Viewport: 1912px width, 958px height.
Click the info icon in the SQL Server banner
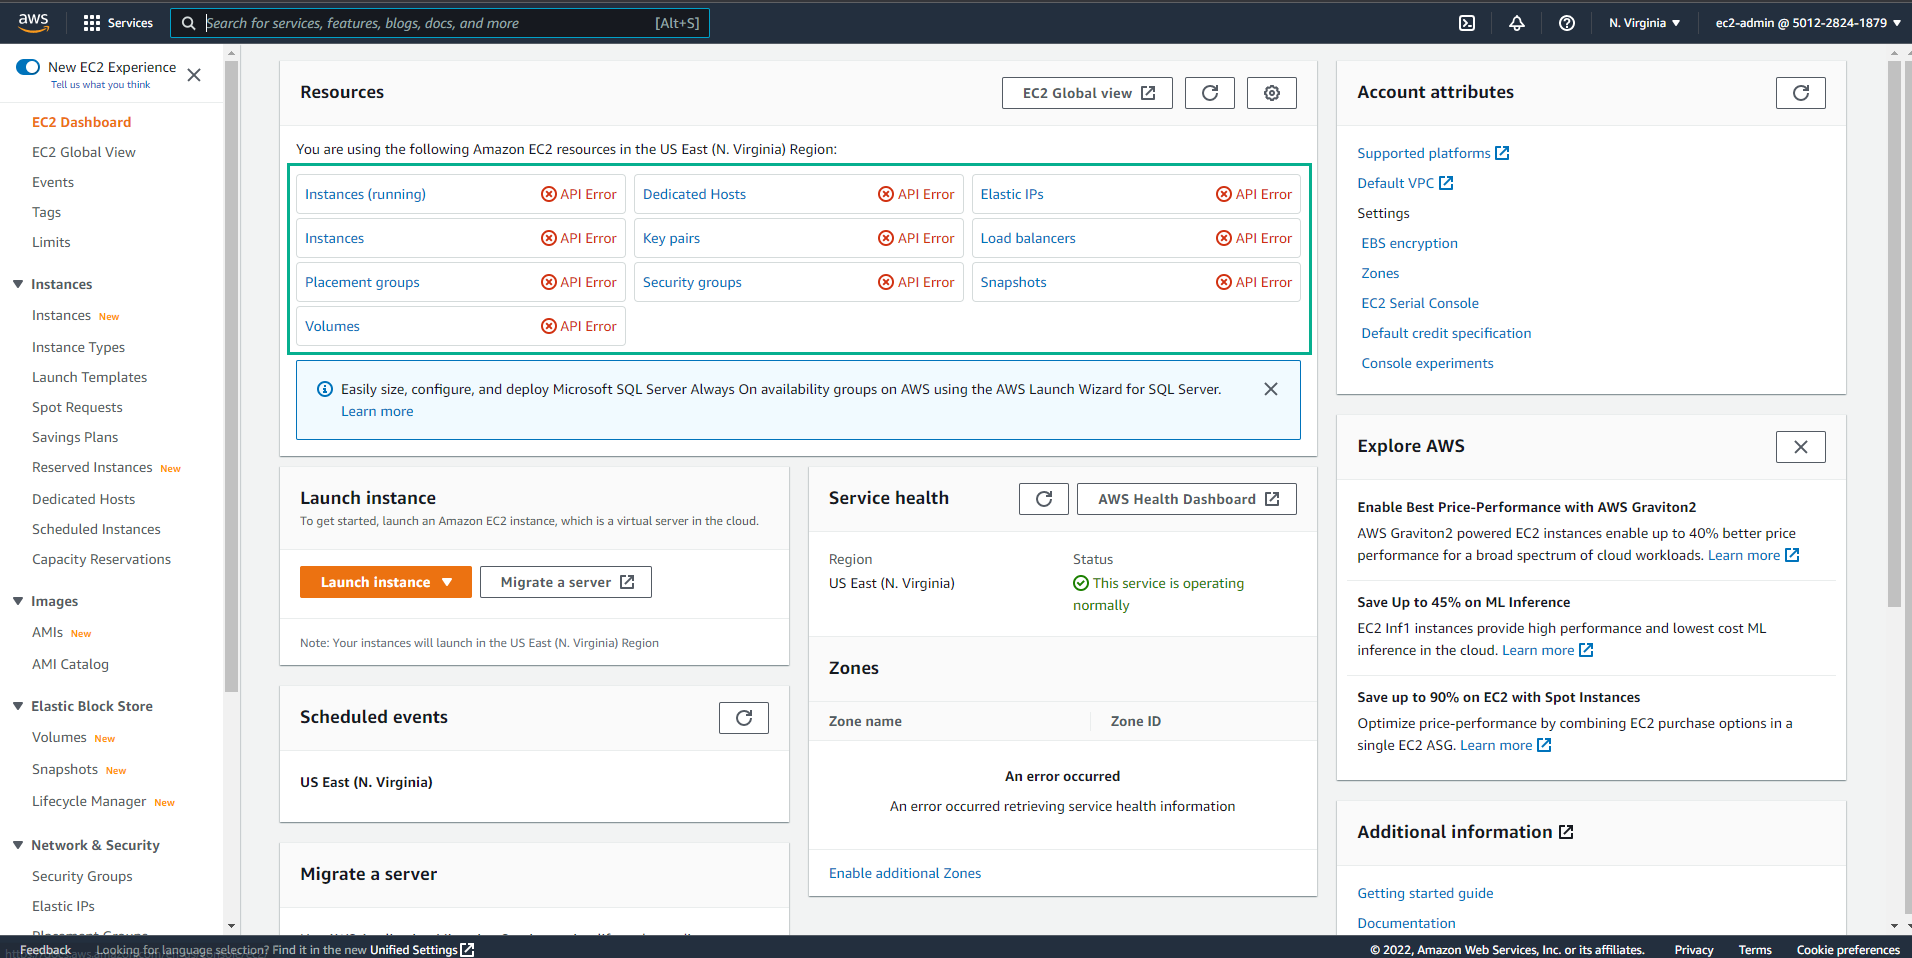click(x=325, y=389)
